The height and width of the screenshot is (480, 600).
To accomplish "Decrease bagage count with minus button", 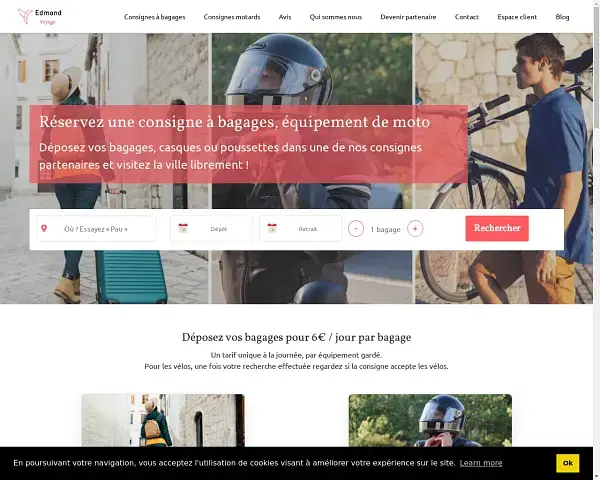I will click(356, 229).
